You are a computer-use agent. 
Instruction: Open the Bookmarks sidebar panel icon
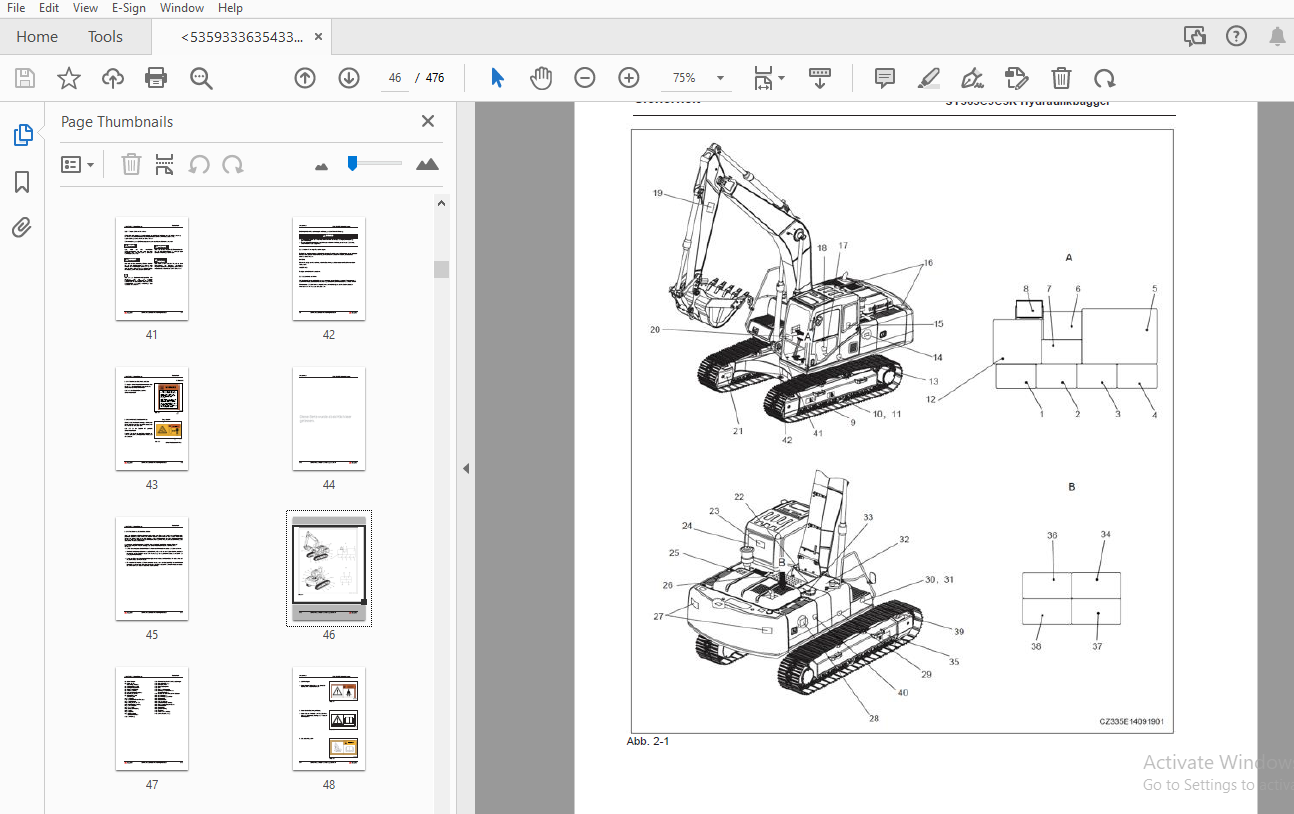tap(22, 182)
